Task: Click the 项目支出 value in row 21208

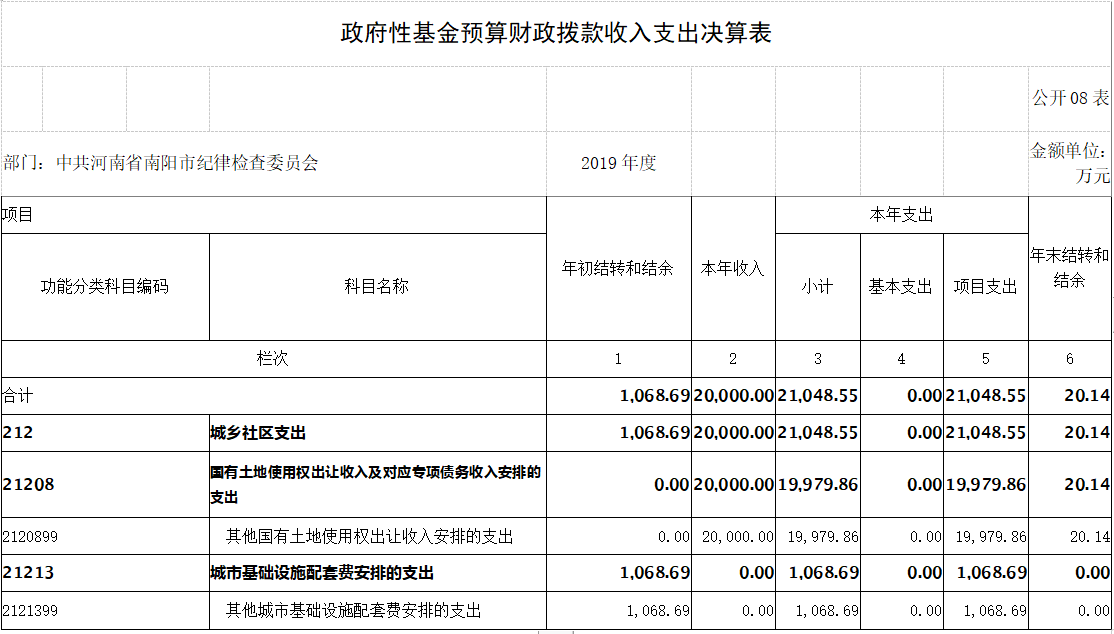Action: pyautogui.click(x=985, y=485)
